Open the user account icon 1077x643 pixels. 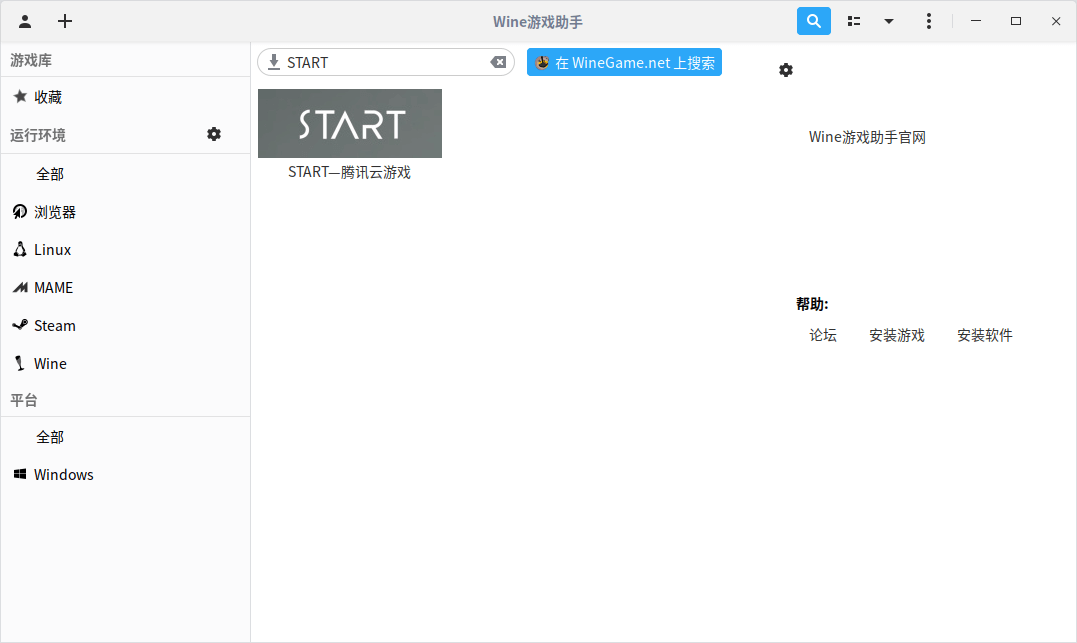[x=25, y=21]
